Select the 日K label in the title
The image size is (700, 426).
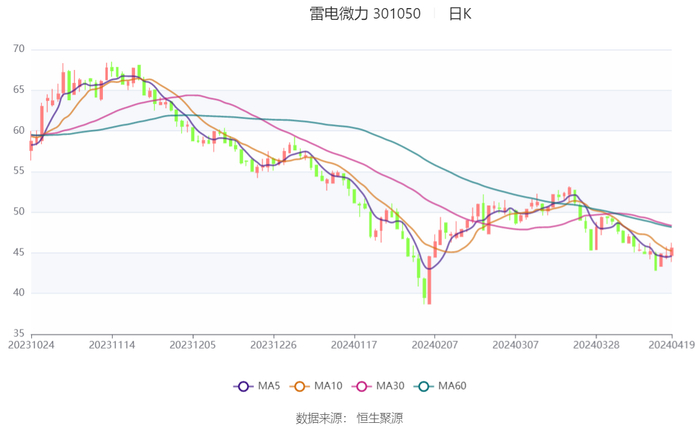pyautogui.click(x=460, y=14)
